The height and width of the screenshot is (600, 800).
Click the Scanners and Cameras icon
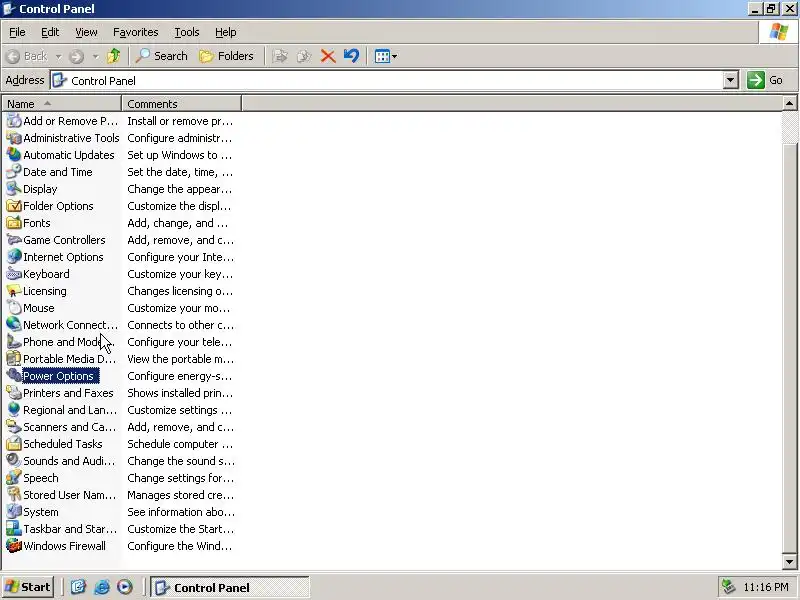[x=14, y=427]
